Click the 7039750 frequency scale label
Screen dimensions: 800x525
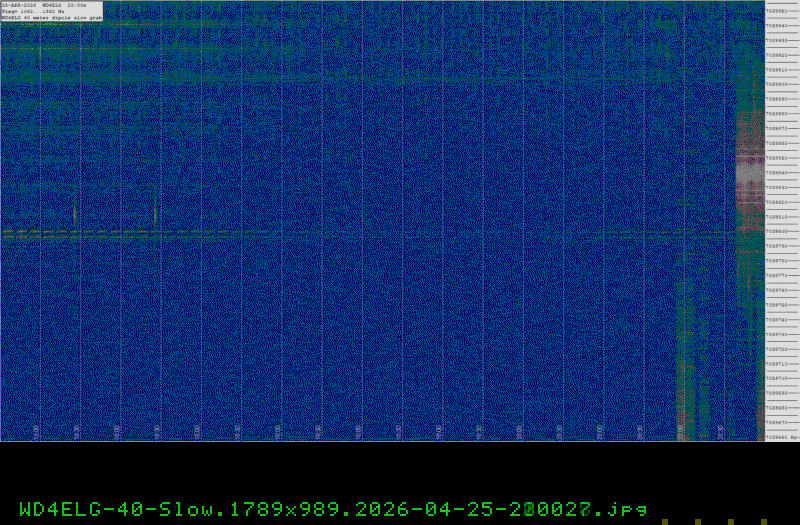click(777, 305)
